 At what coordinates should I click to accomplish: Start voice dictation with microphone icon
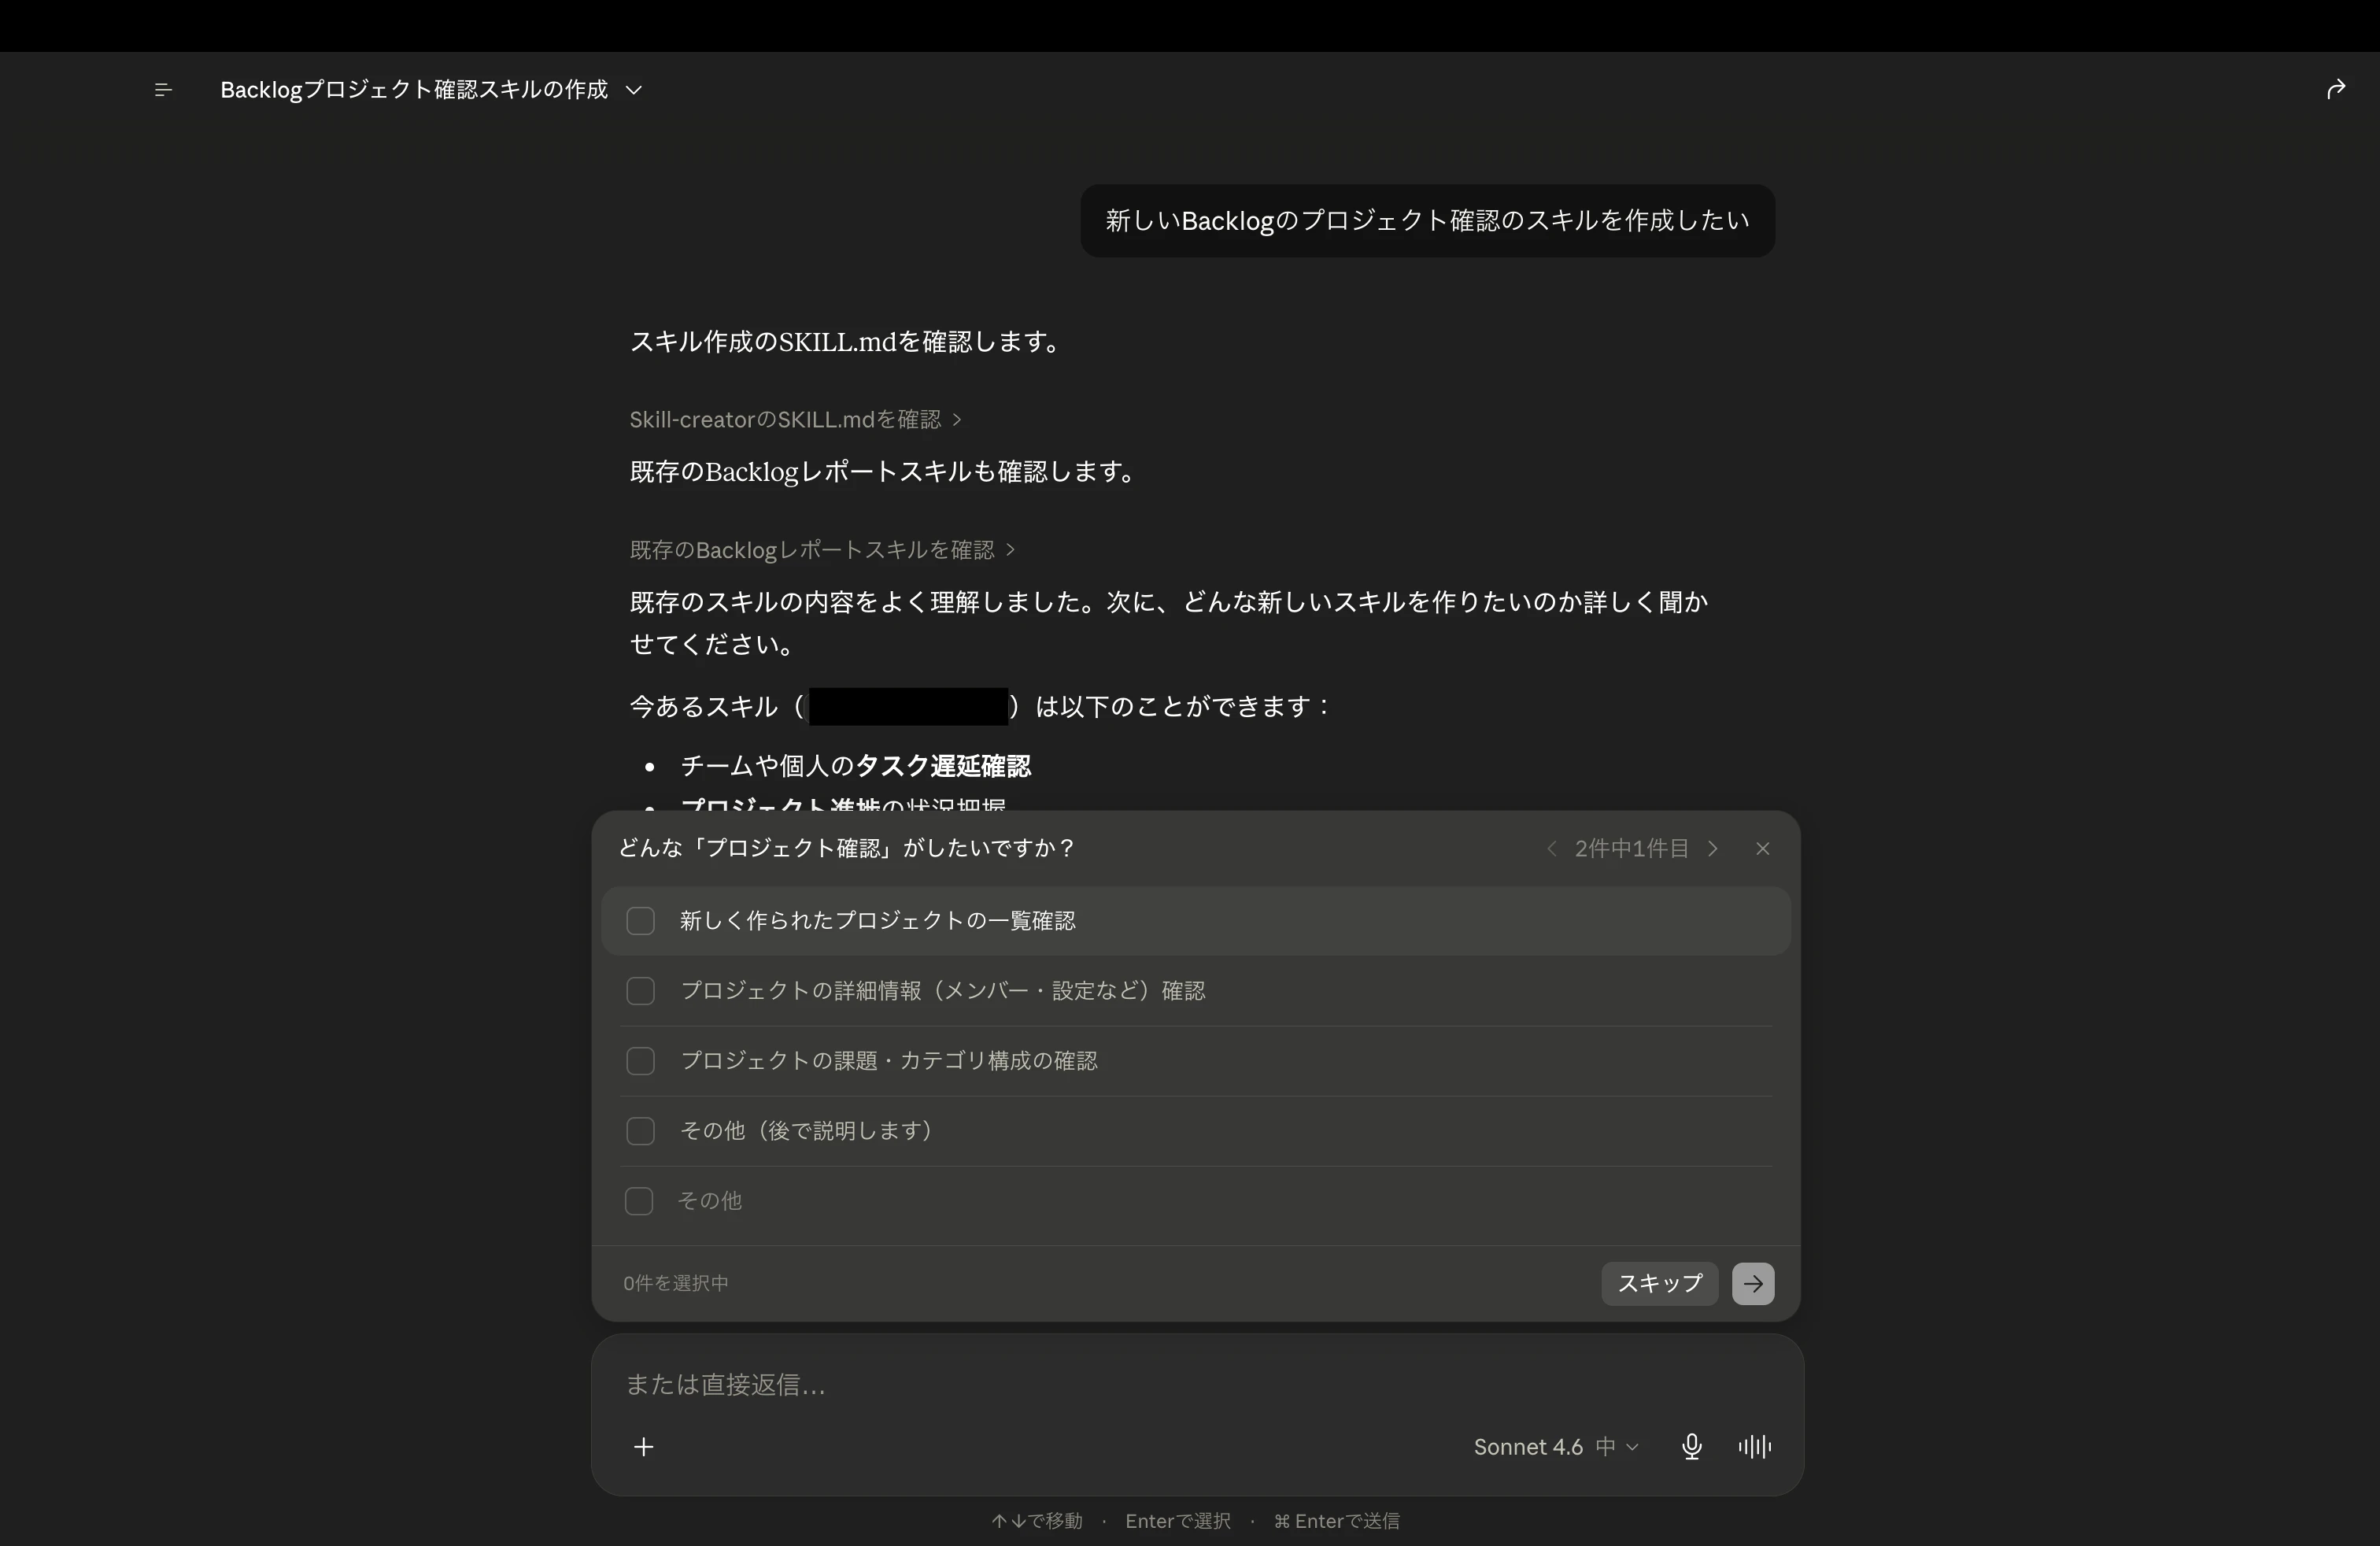tap(1692, 1447)
